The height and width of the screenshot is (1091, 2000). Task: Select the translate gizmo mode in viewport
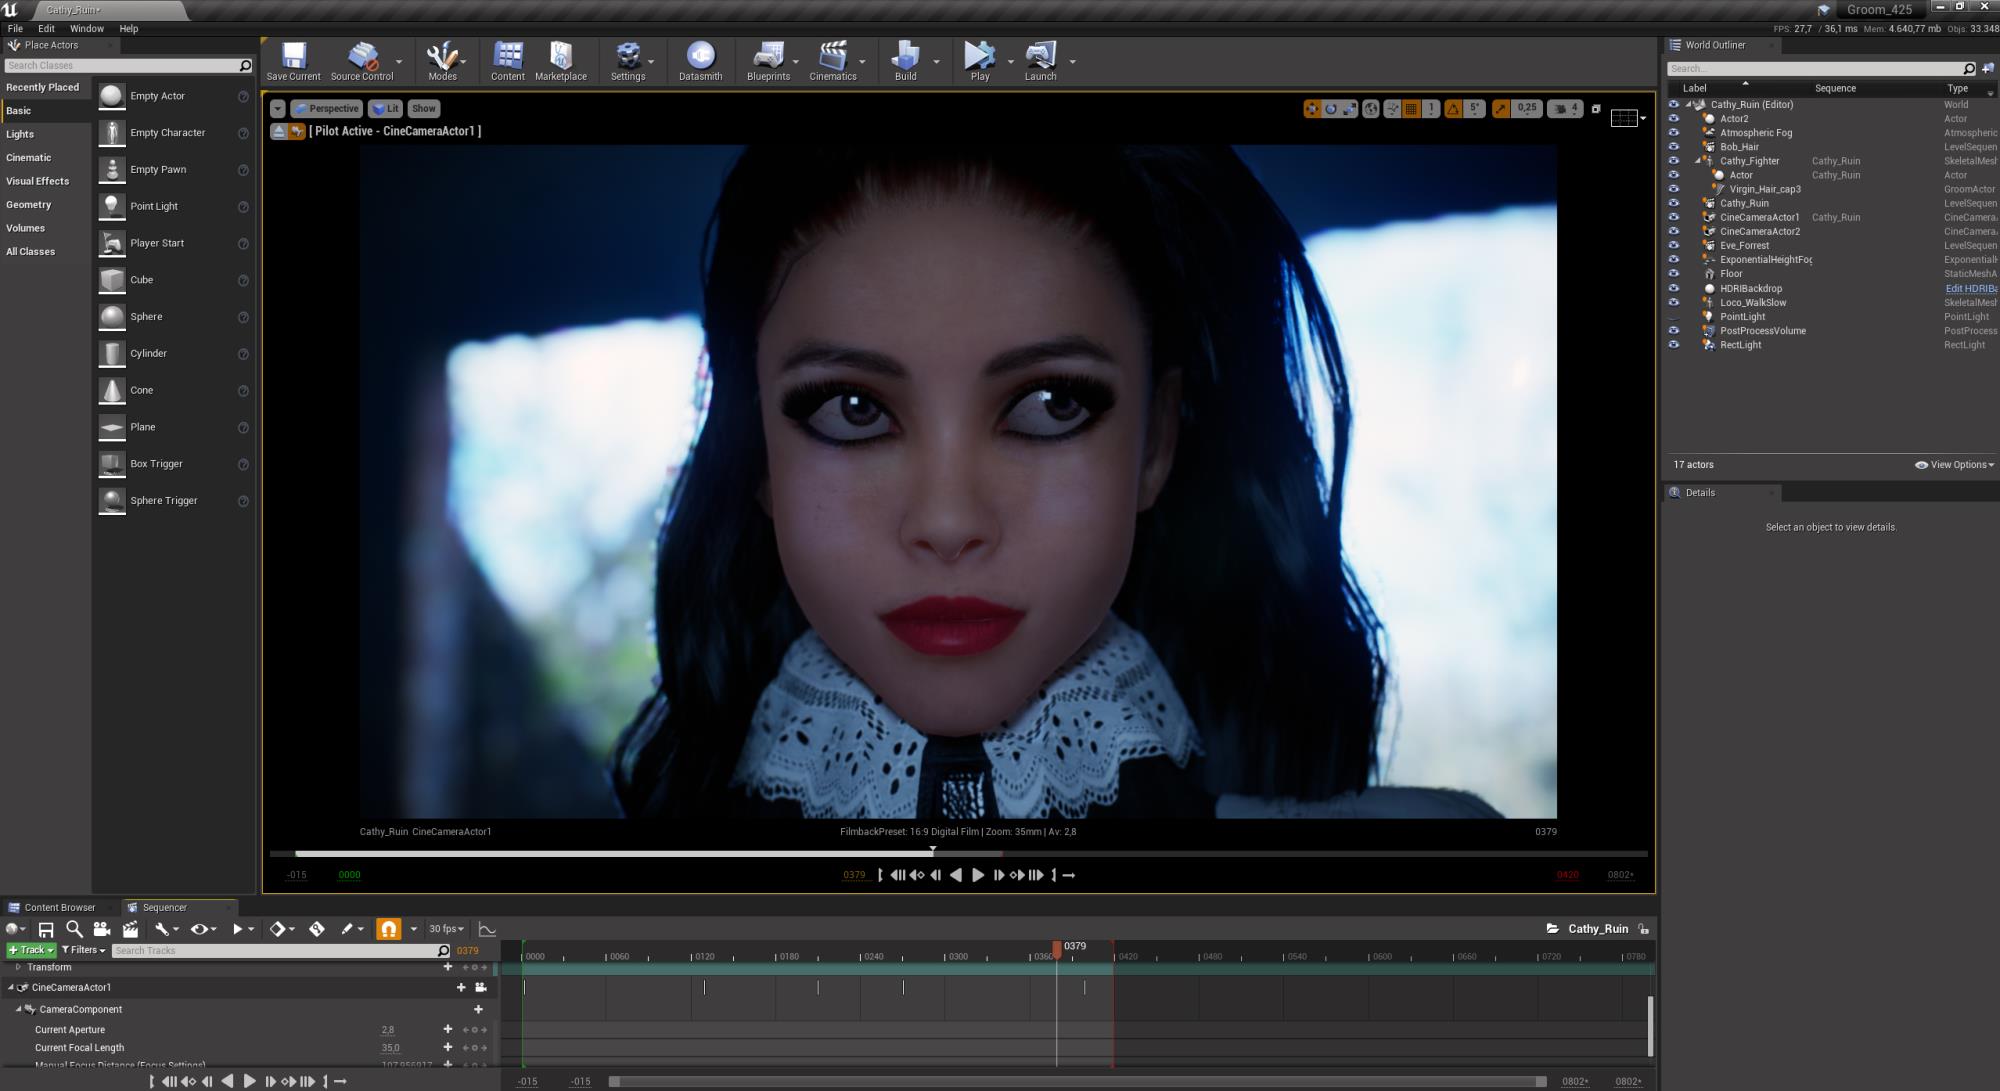coord(1312,109)
